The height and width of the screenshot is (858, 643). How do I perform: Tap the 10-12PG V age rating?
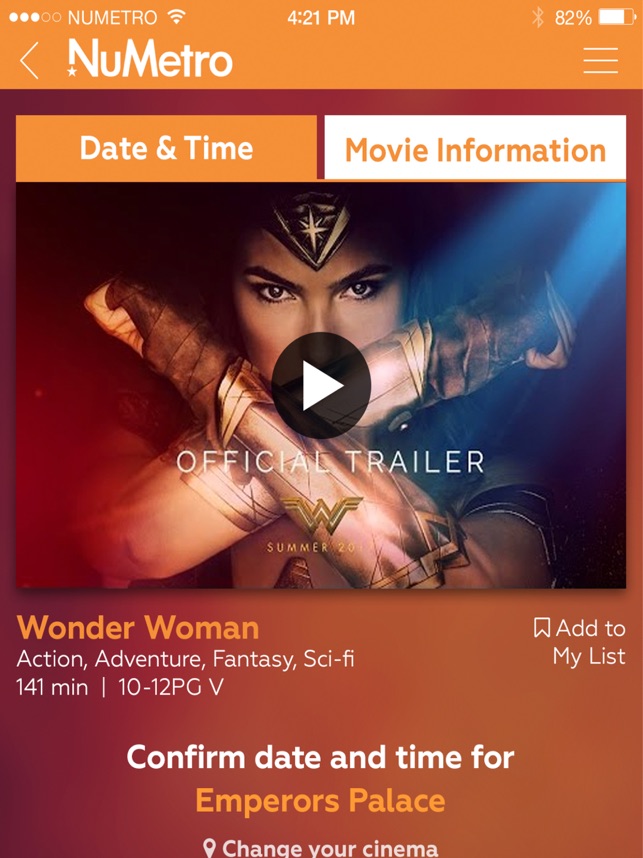171,687
